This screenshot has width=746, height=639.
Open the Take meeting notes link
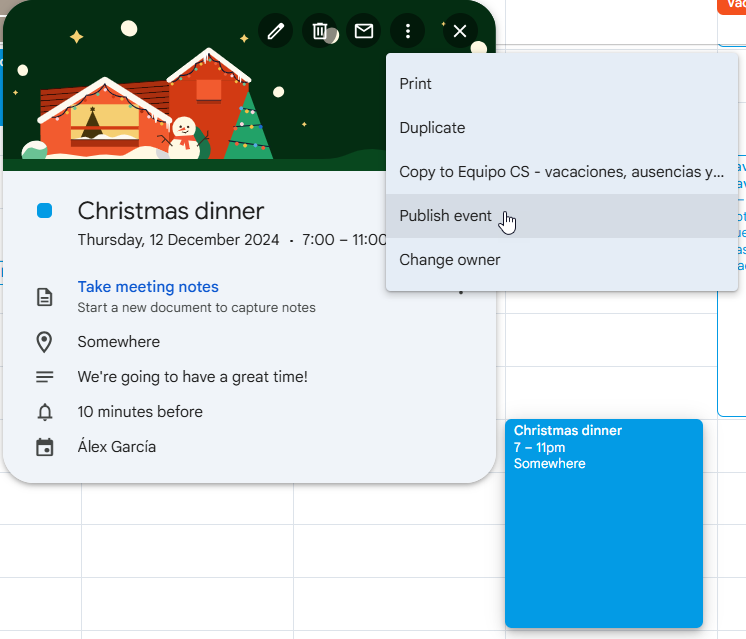pos(148,287)
